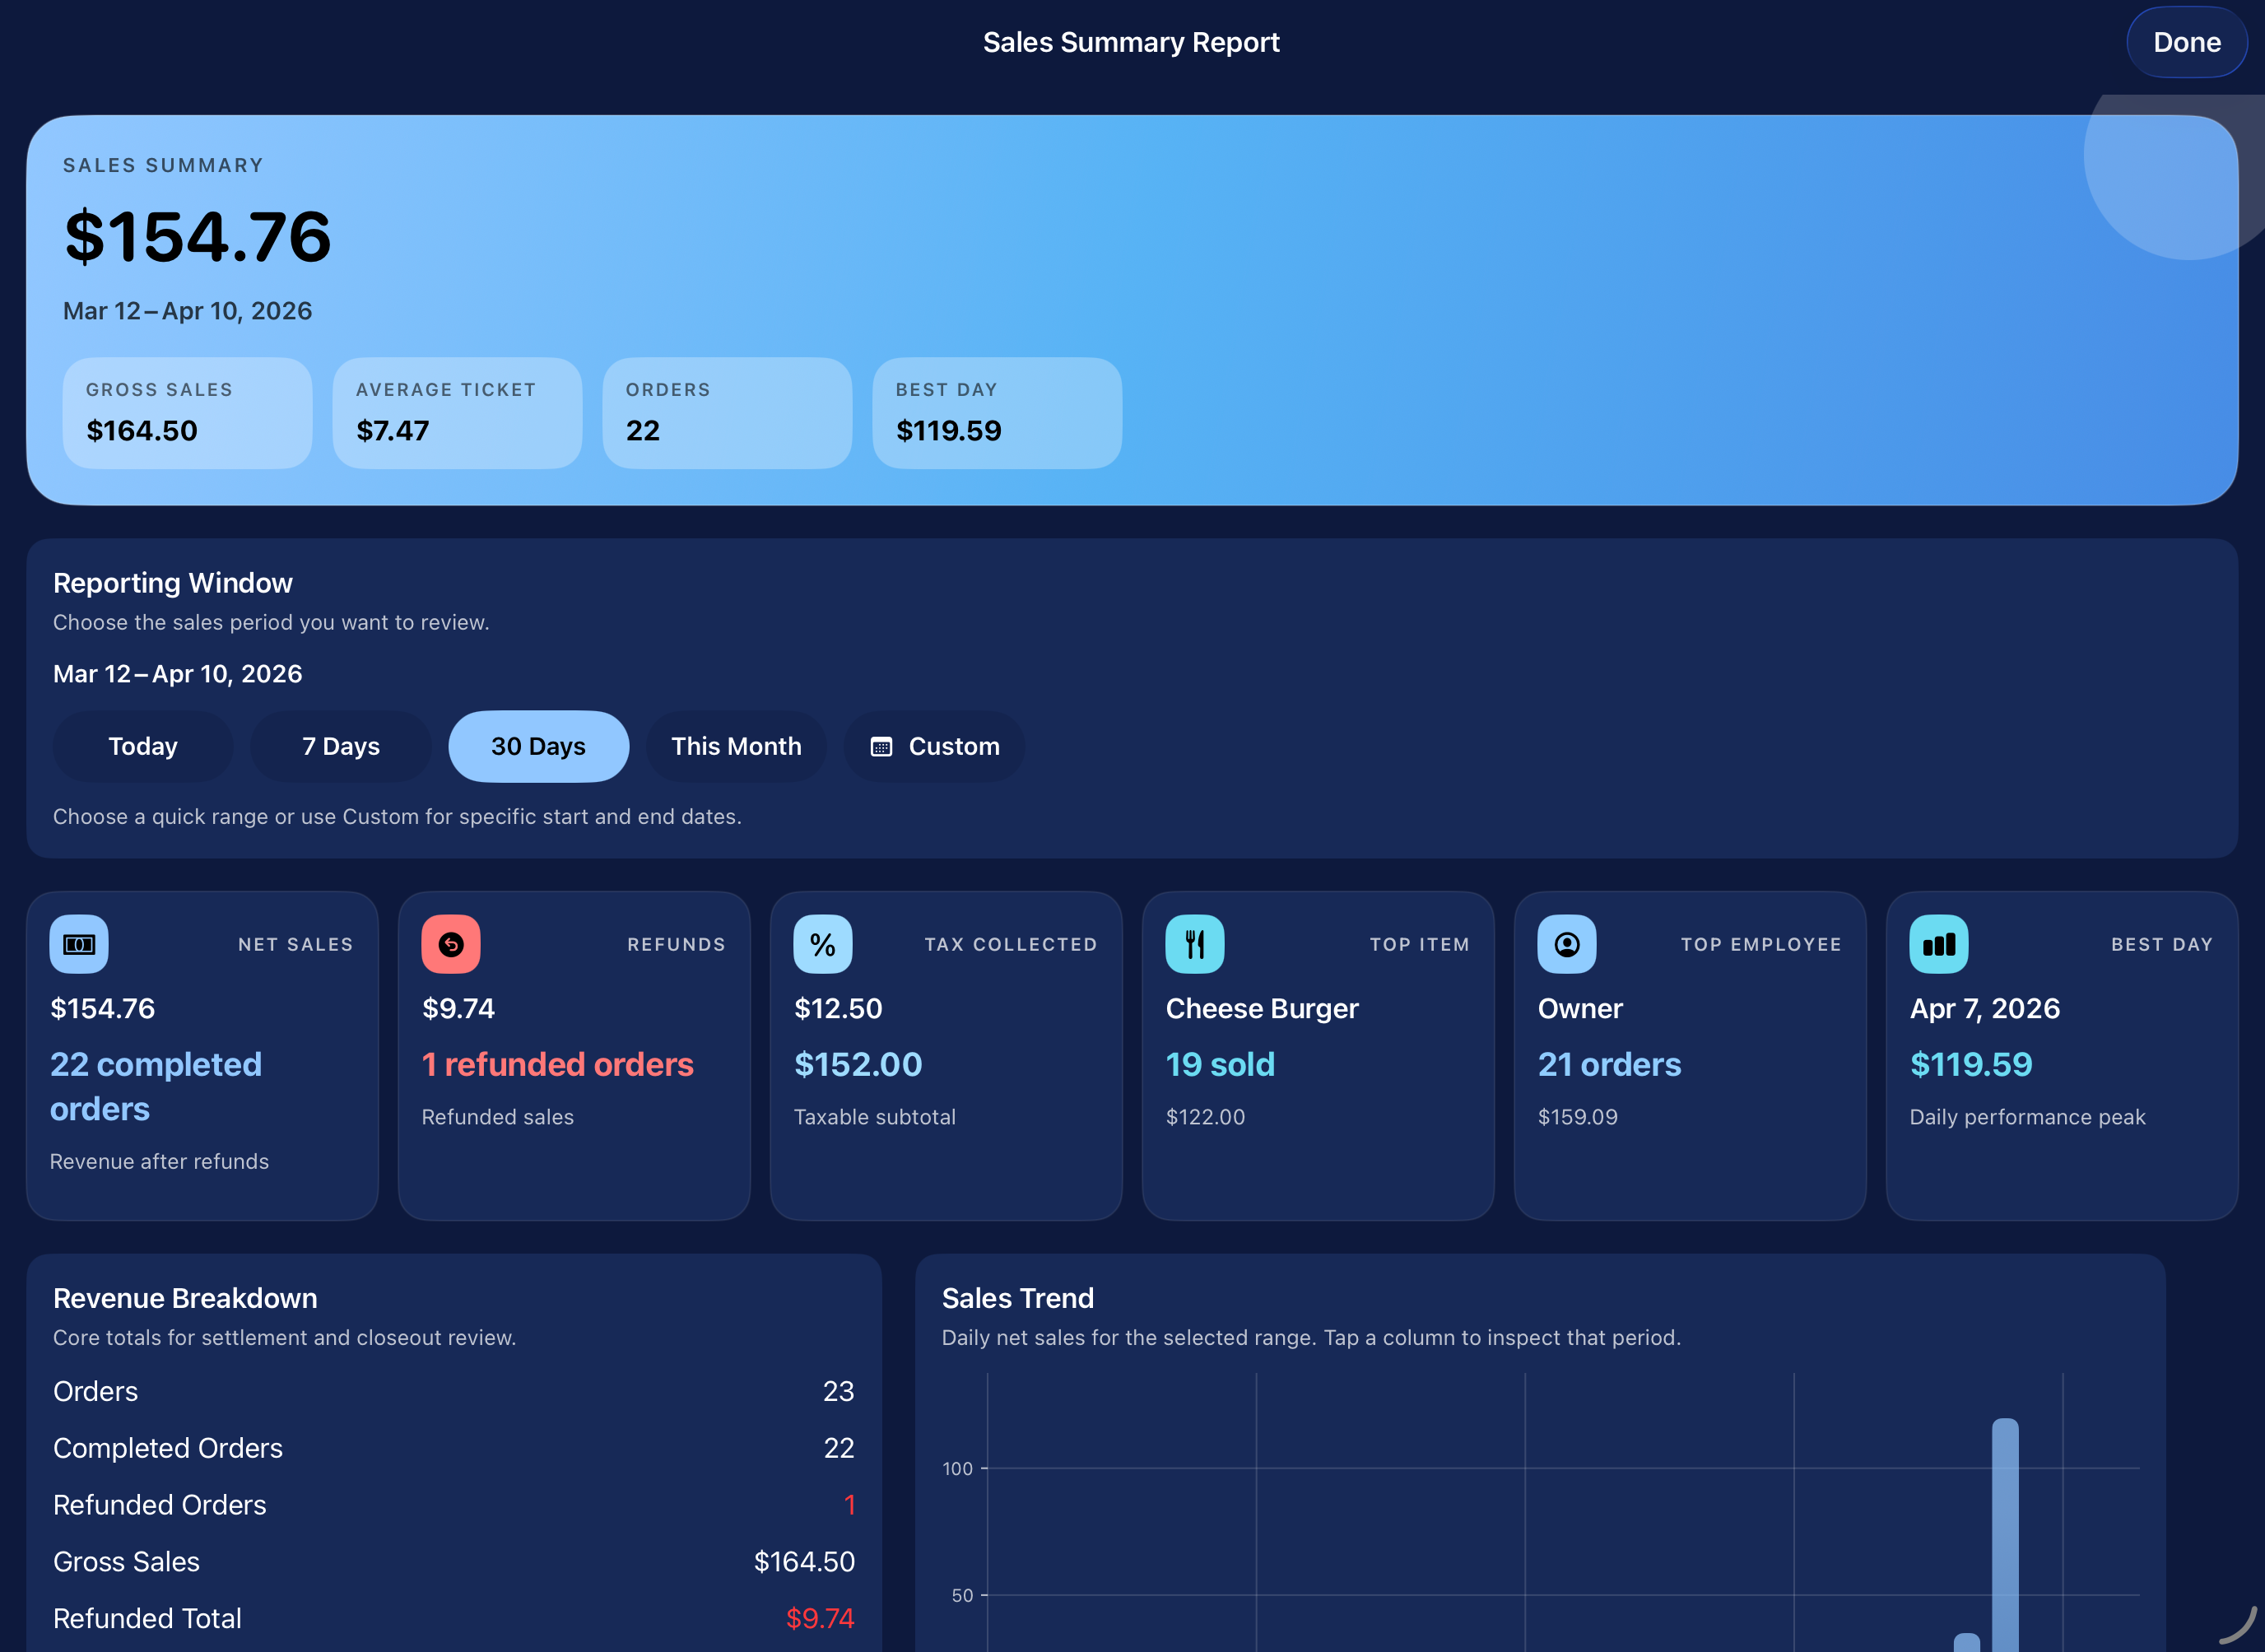Click the Done button
Image resolution: width=2265 pixels, height=1652 pixels.
pos(2186,42)
